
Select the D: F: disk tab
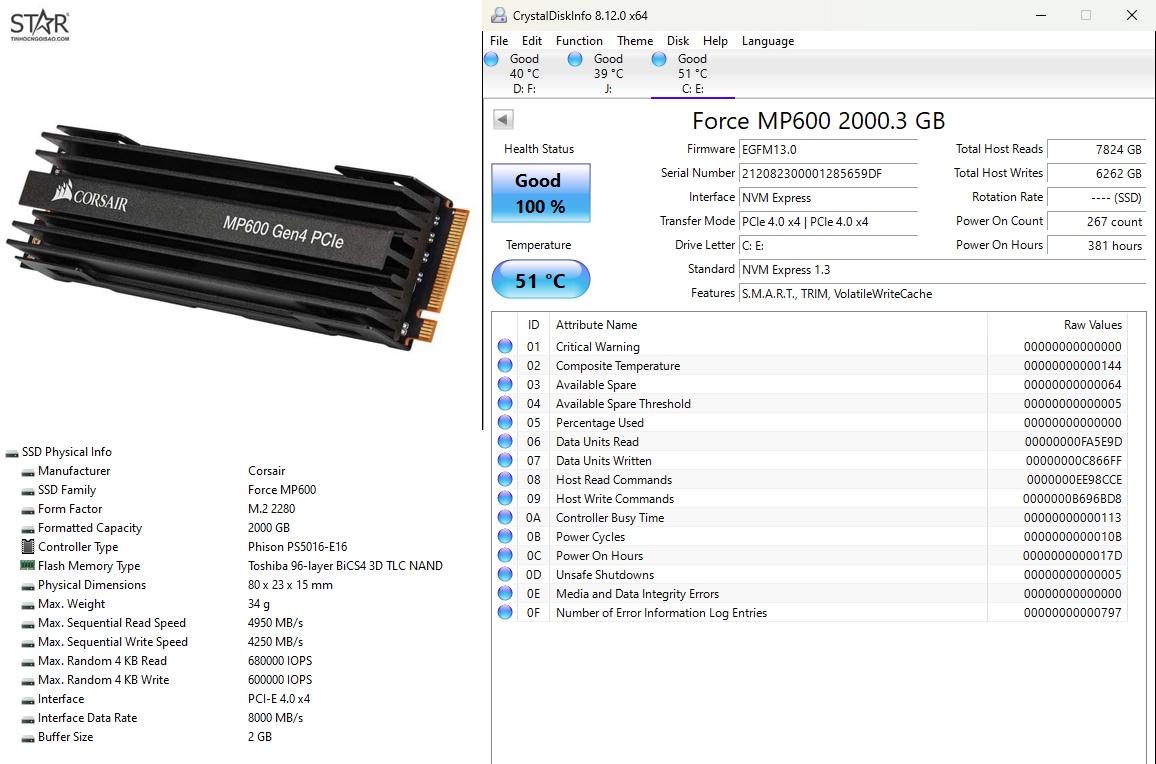click(524, 74)
